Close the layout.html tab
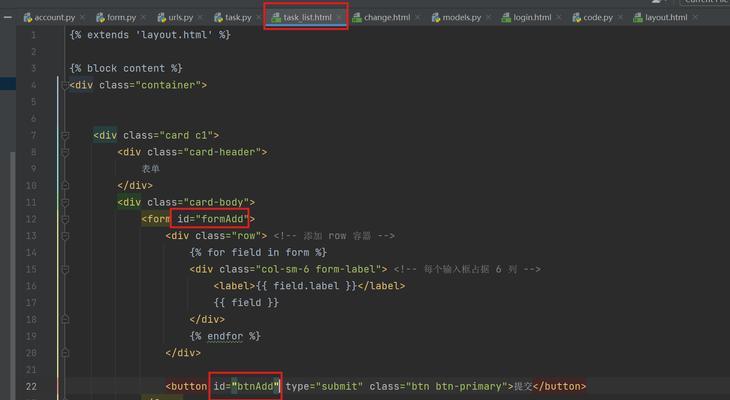 pyautogui.click(x=695, y=17)
